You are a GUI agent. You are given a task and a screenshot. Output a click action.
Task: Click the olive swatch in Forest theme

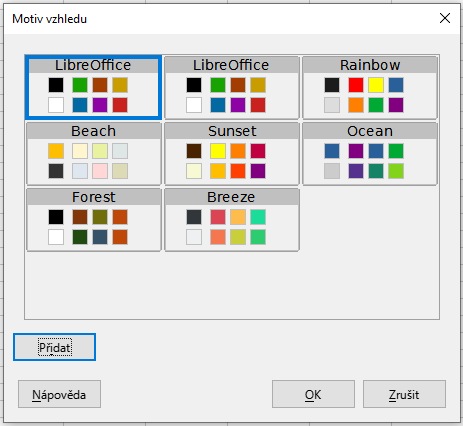100,217
